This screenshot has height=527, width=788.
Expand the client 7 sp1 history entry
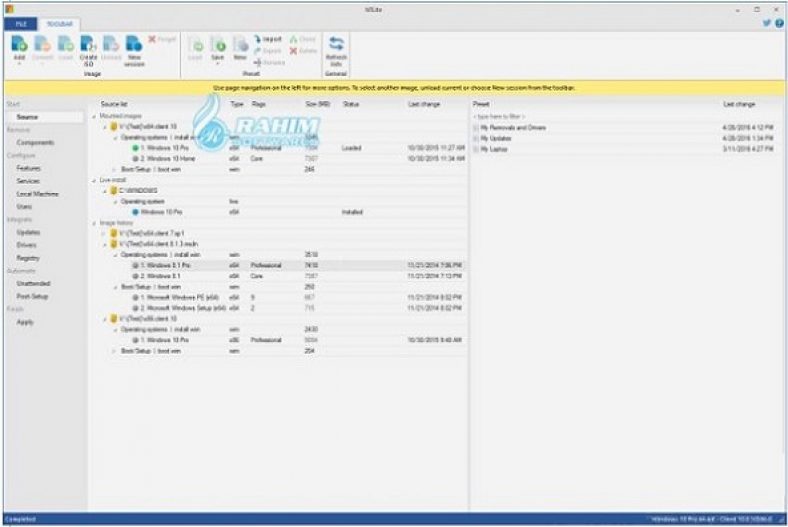point(105,234)
